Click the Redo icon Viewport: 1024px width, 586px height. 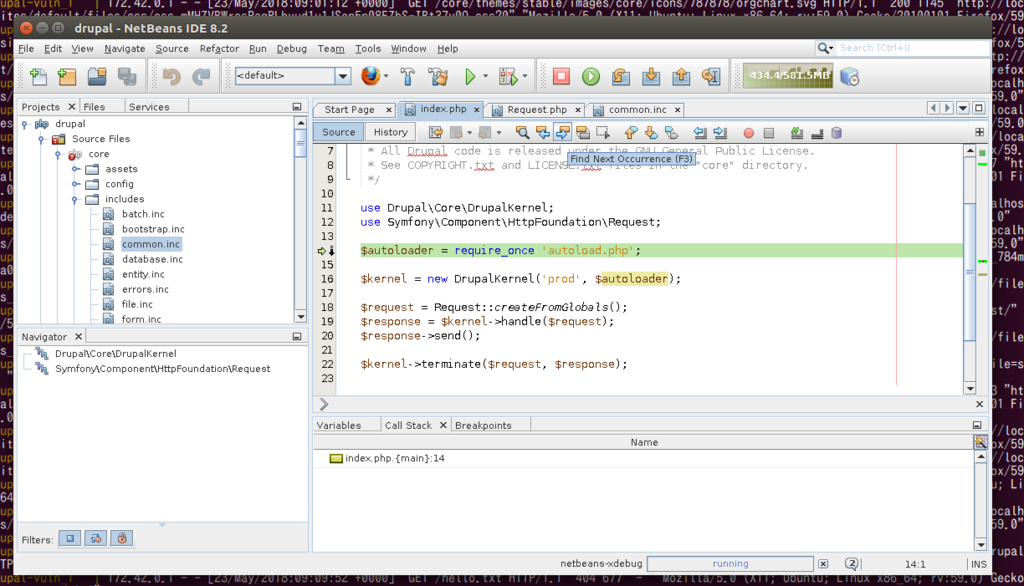[x=201, y=76]
